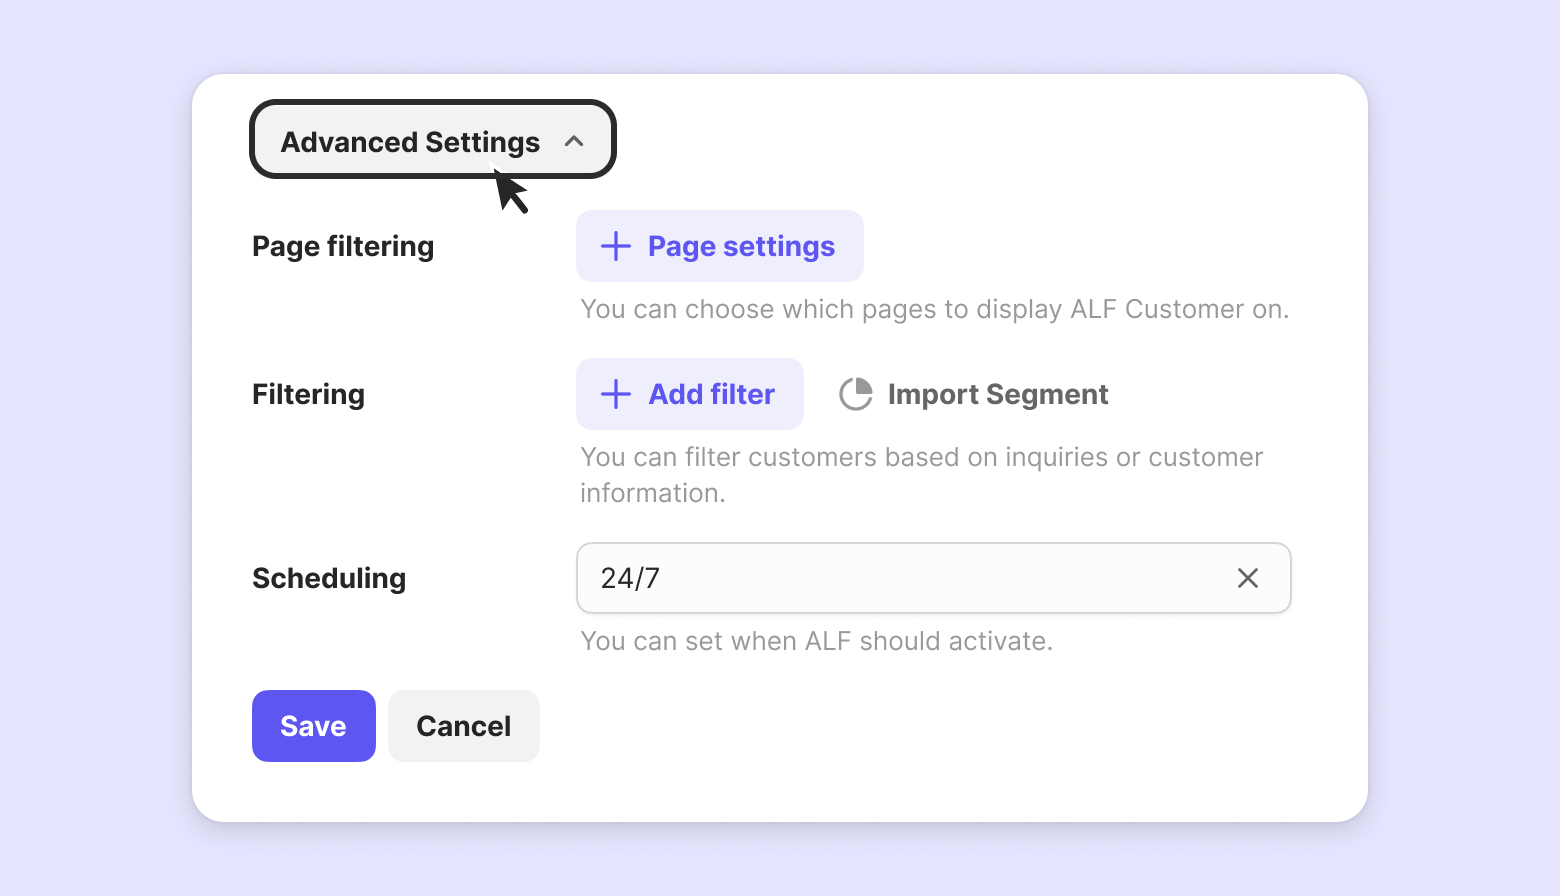Click the plus icon in Add filter
The height and width of the screenshot is (896, 1560).
[x=616, y=394]
